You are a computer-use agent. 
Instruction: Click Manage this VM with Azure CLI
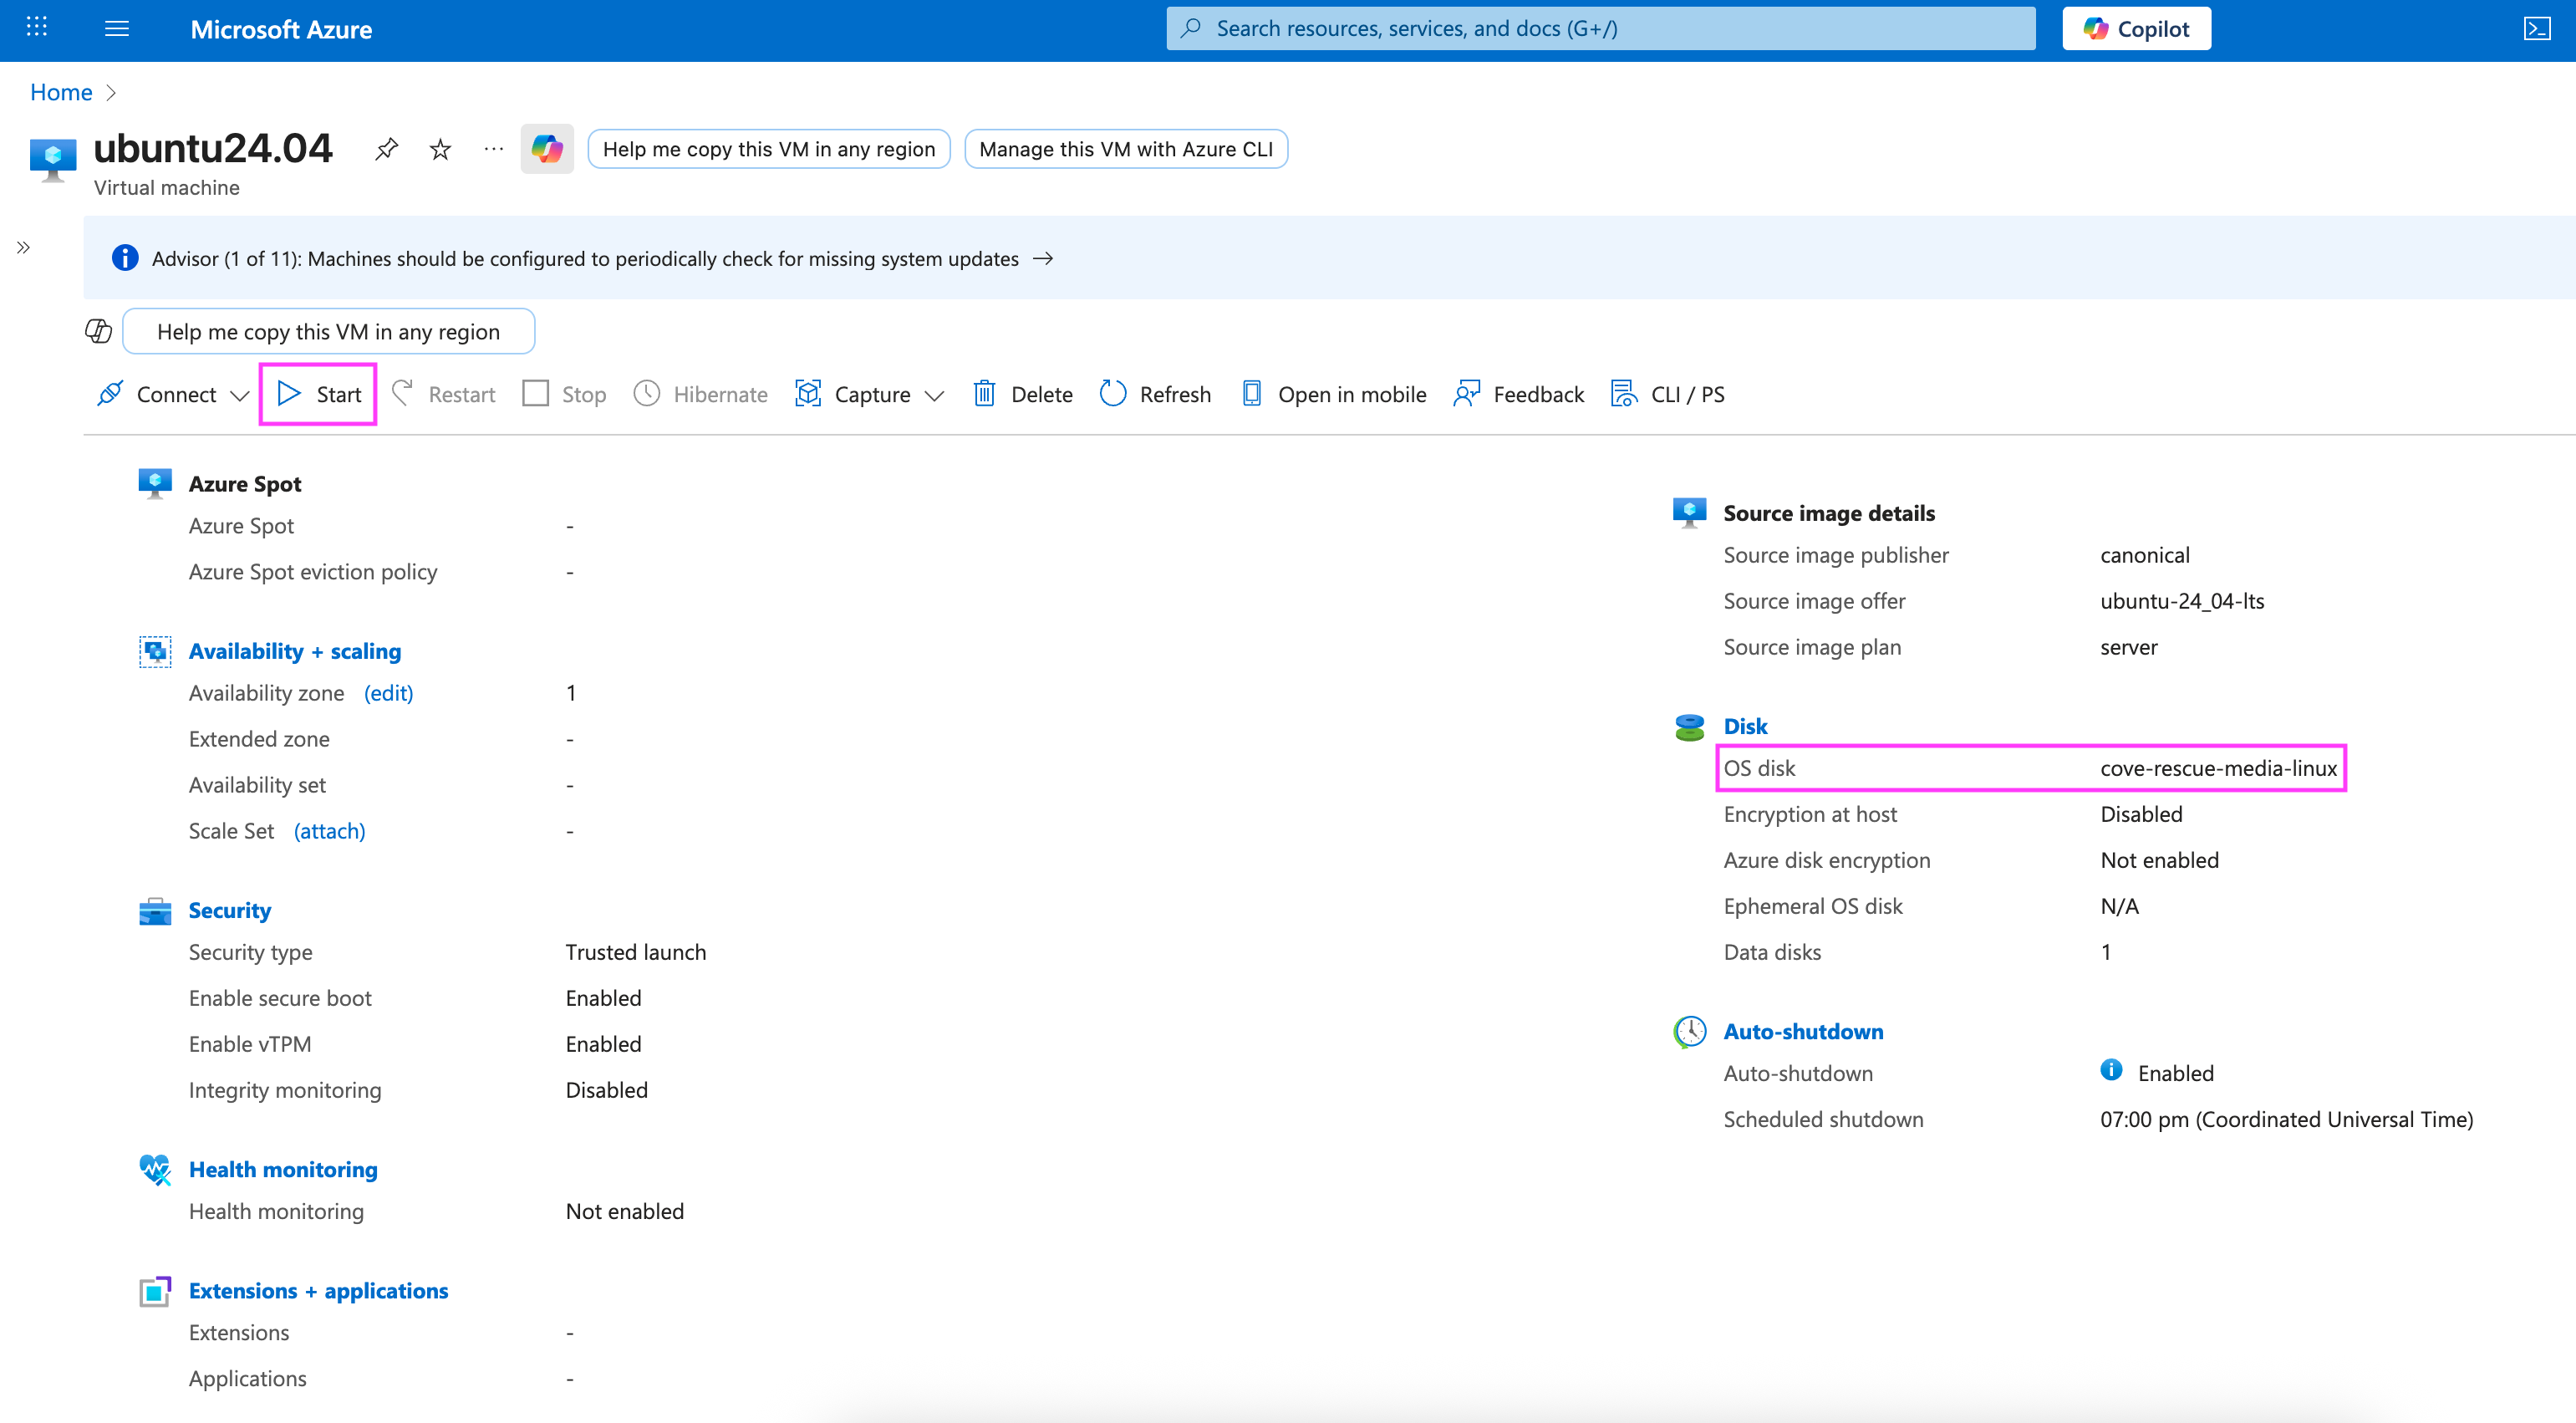pos(1125,149)
